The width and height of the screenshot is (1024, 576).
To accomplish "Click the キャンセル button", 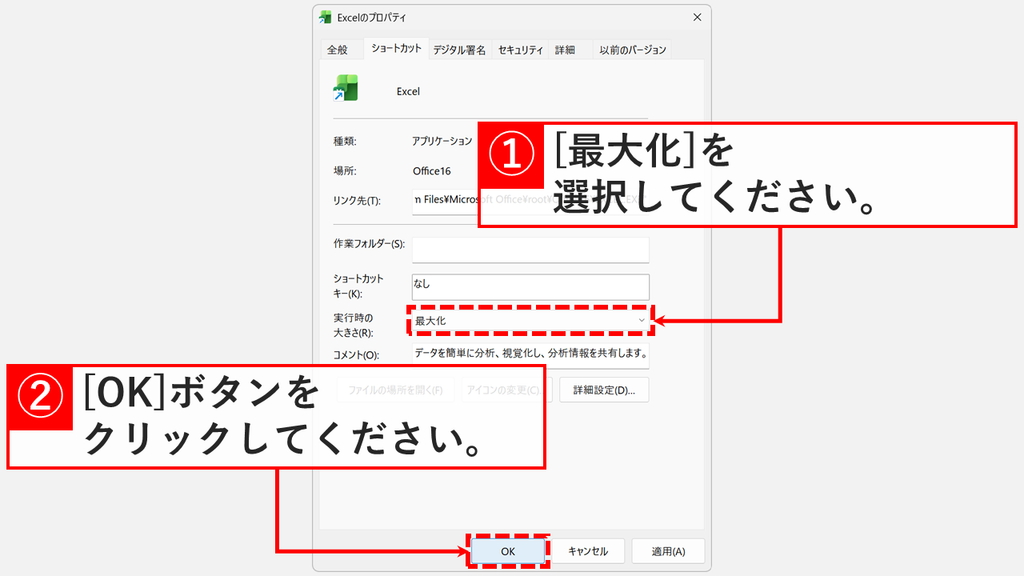I will 588,551.
